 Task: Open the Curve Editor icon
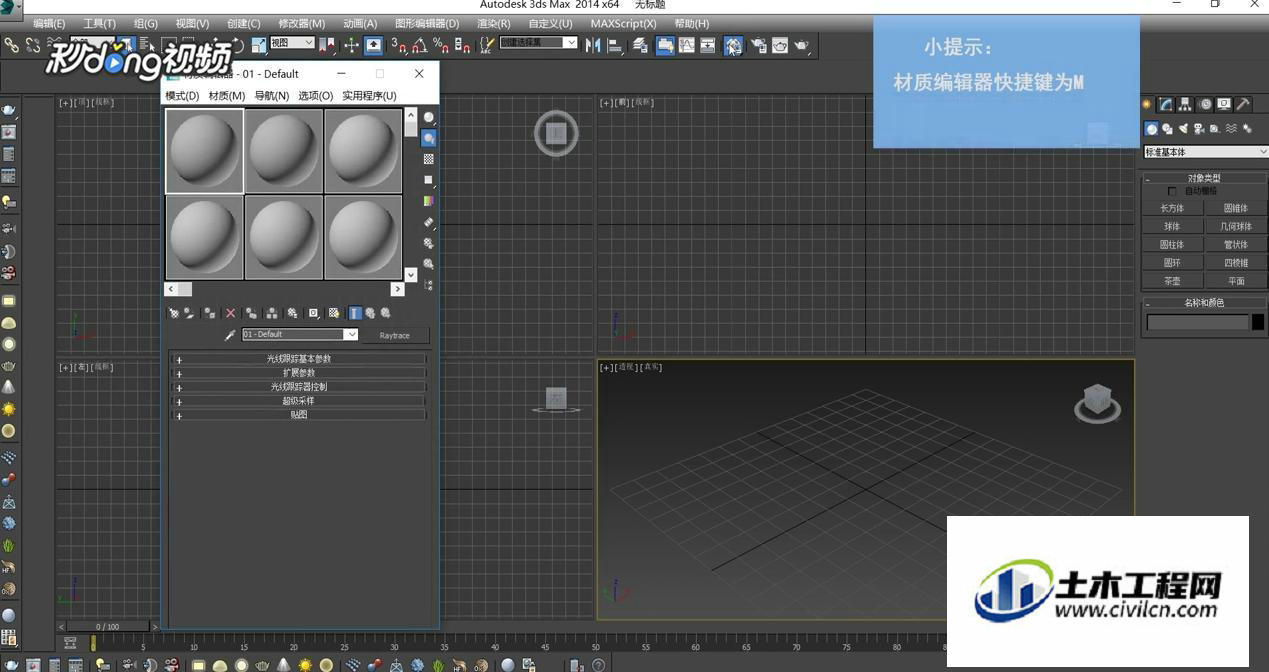pyautogui.click(x=687, y=45)
